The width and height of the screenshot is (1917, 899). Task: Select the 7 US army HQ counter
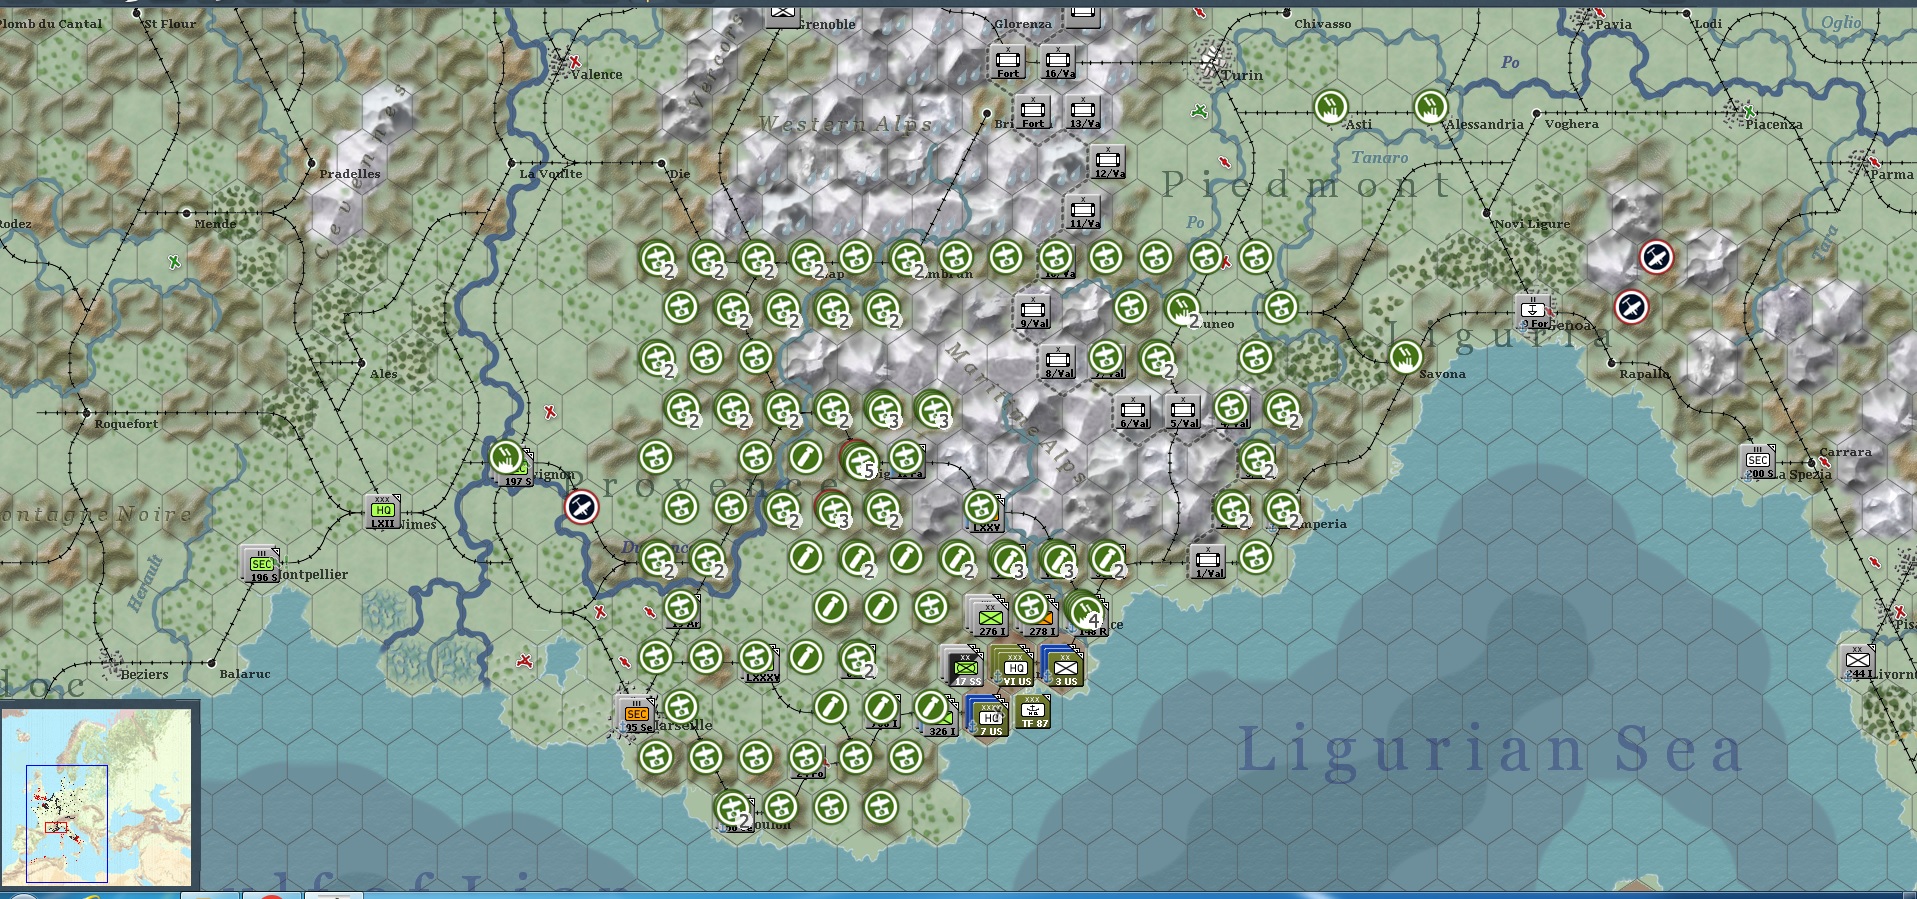click(x=989, y=717)
